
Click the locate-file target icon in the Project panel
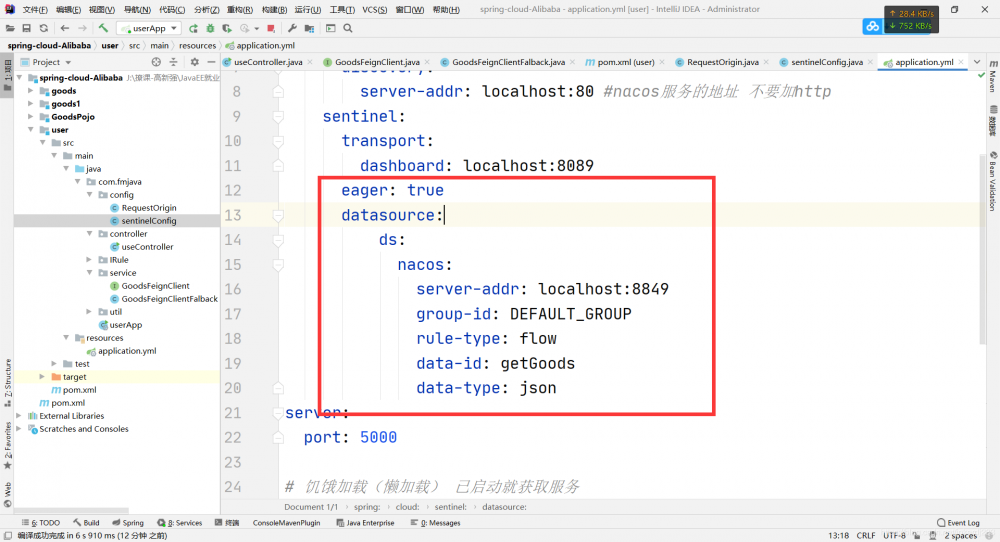pyautogui.click(x=156, y=62)
